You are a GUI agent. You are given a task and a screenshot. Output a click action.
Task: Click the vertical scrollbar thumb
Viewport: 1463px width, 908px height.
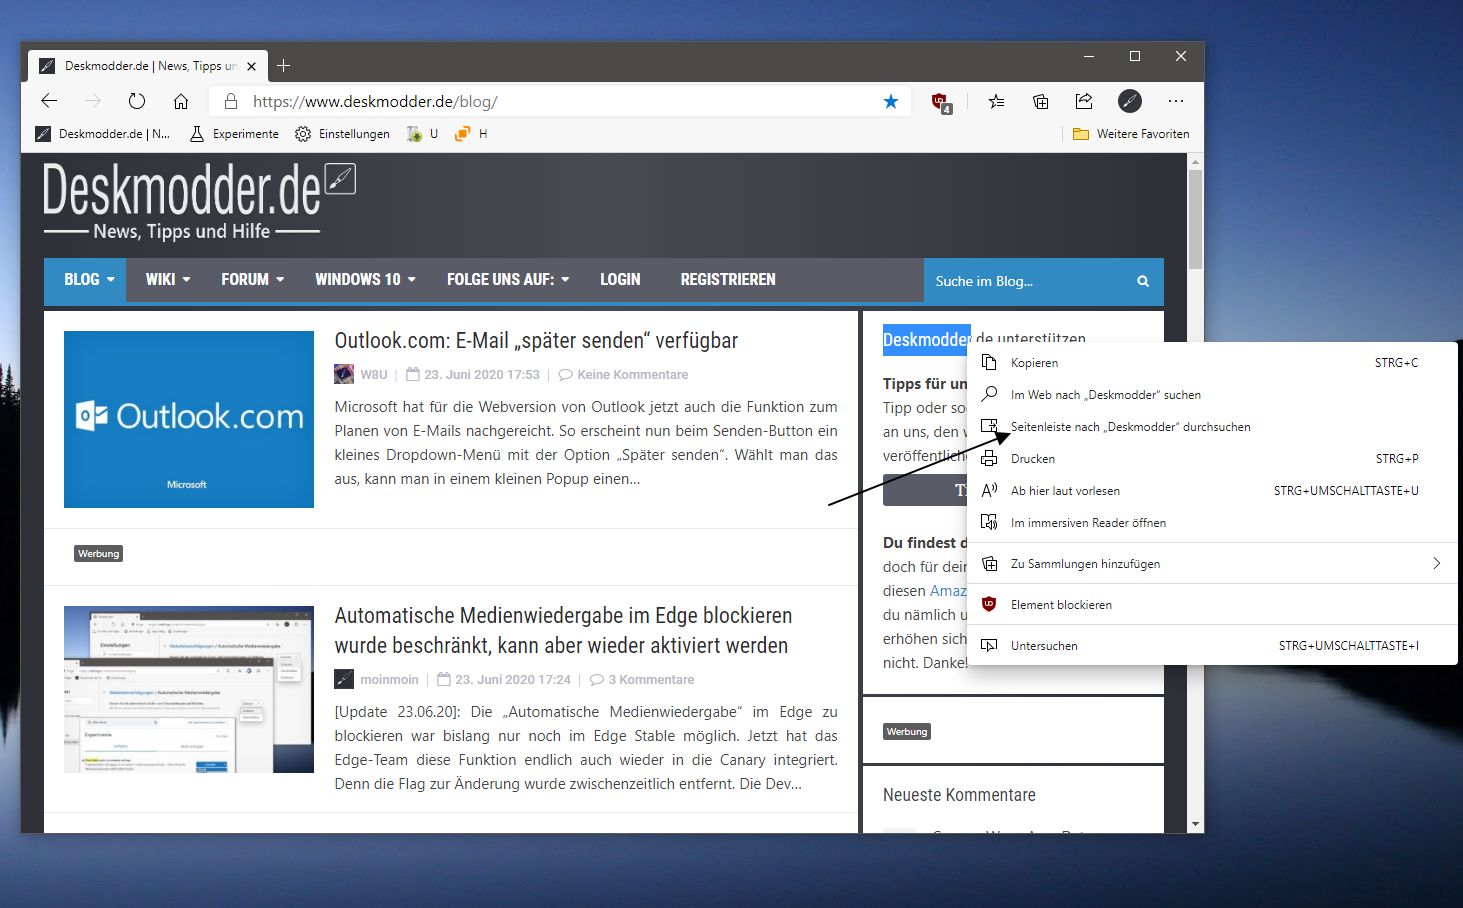[x=1195, y=220]
